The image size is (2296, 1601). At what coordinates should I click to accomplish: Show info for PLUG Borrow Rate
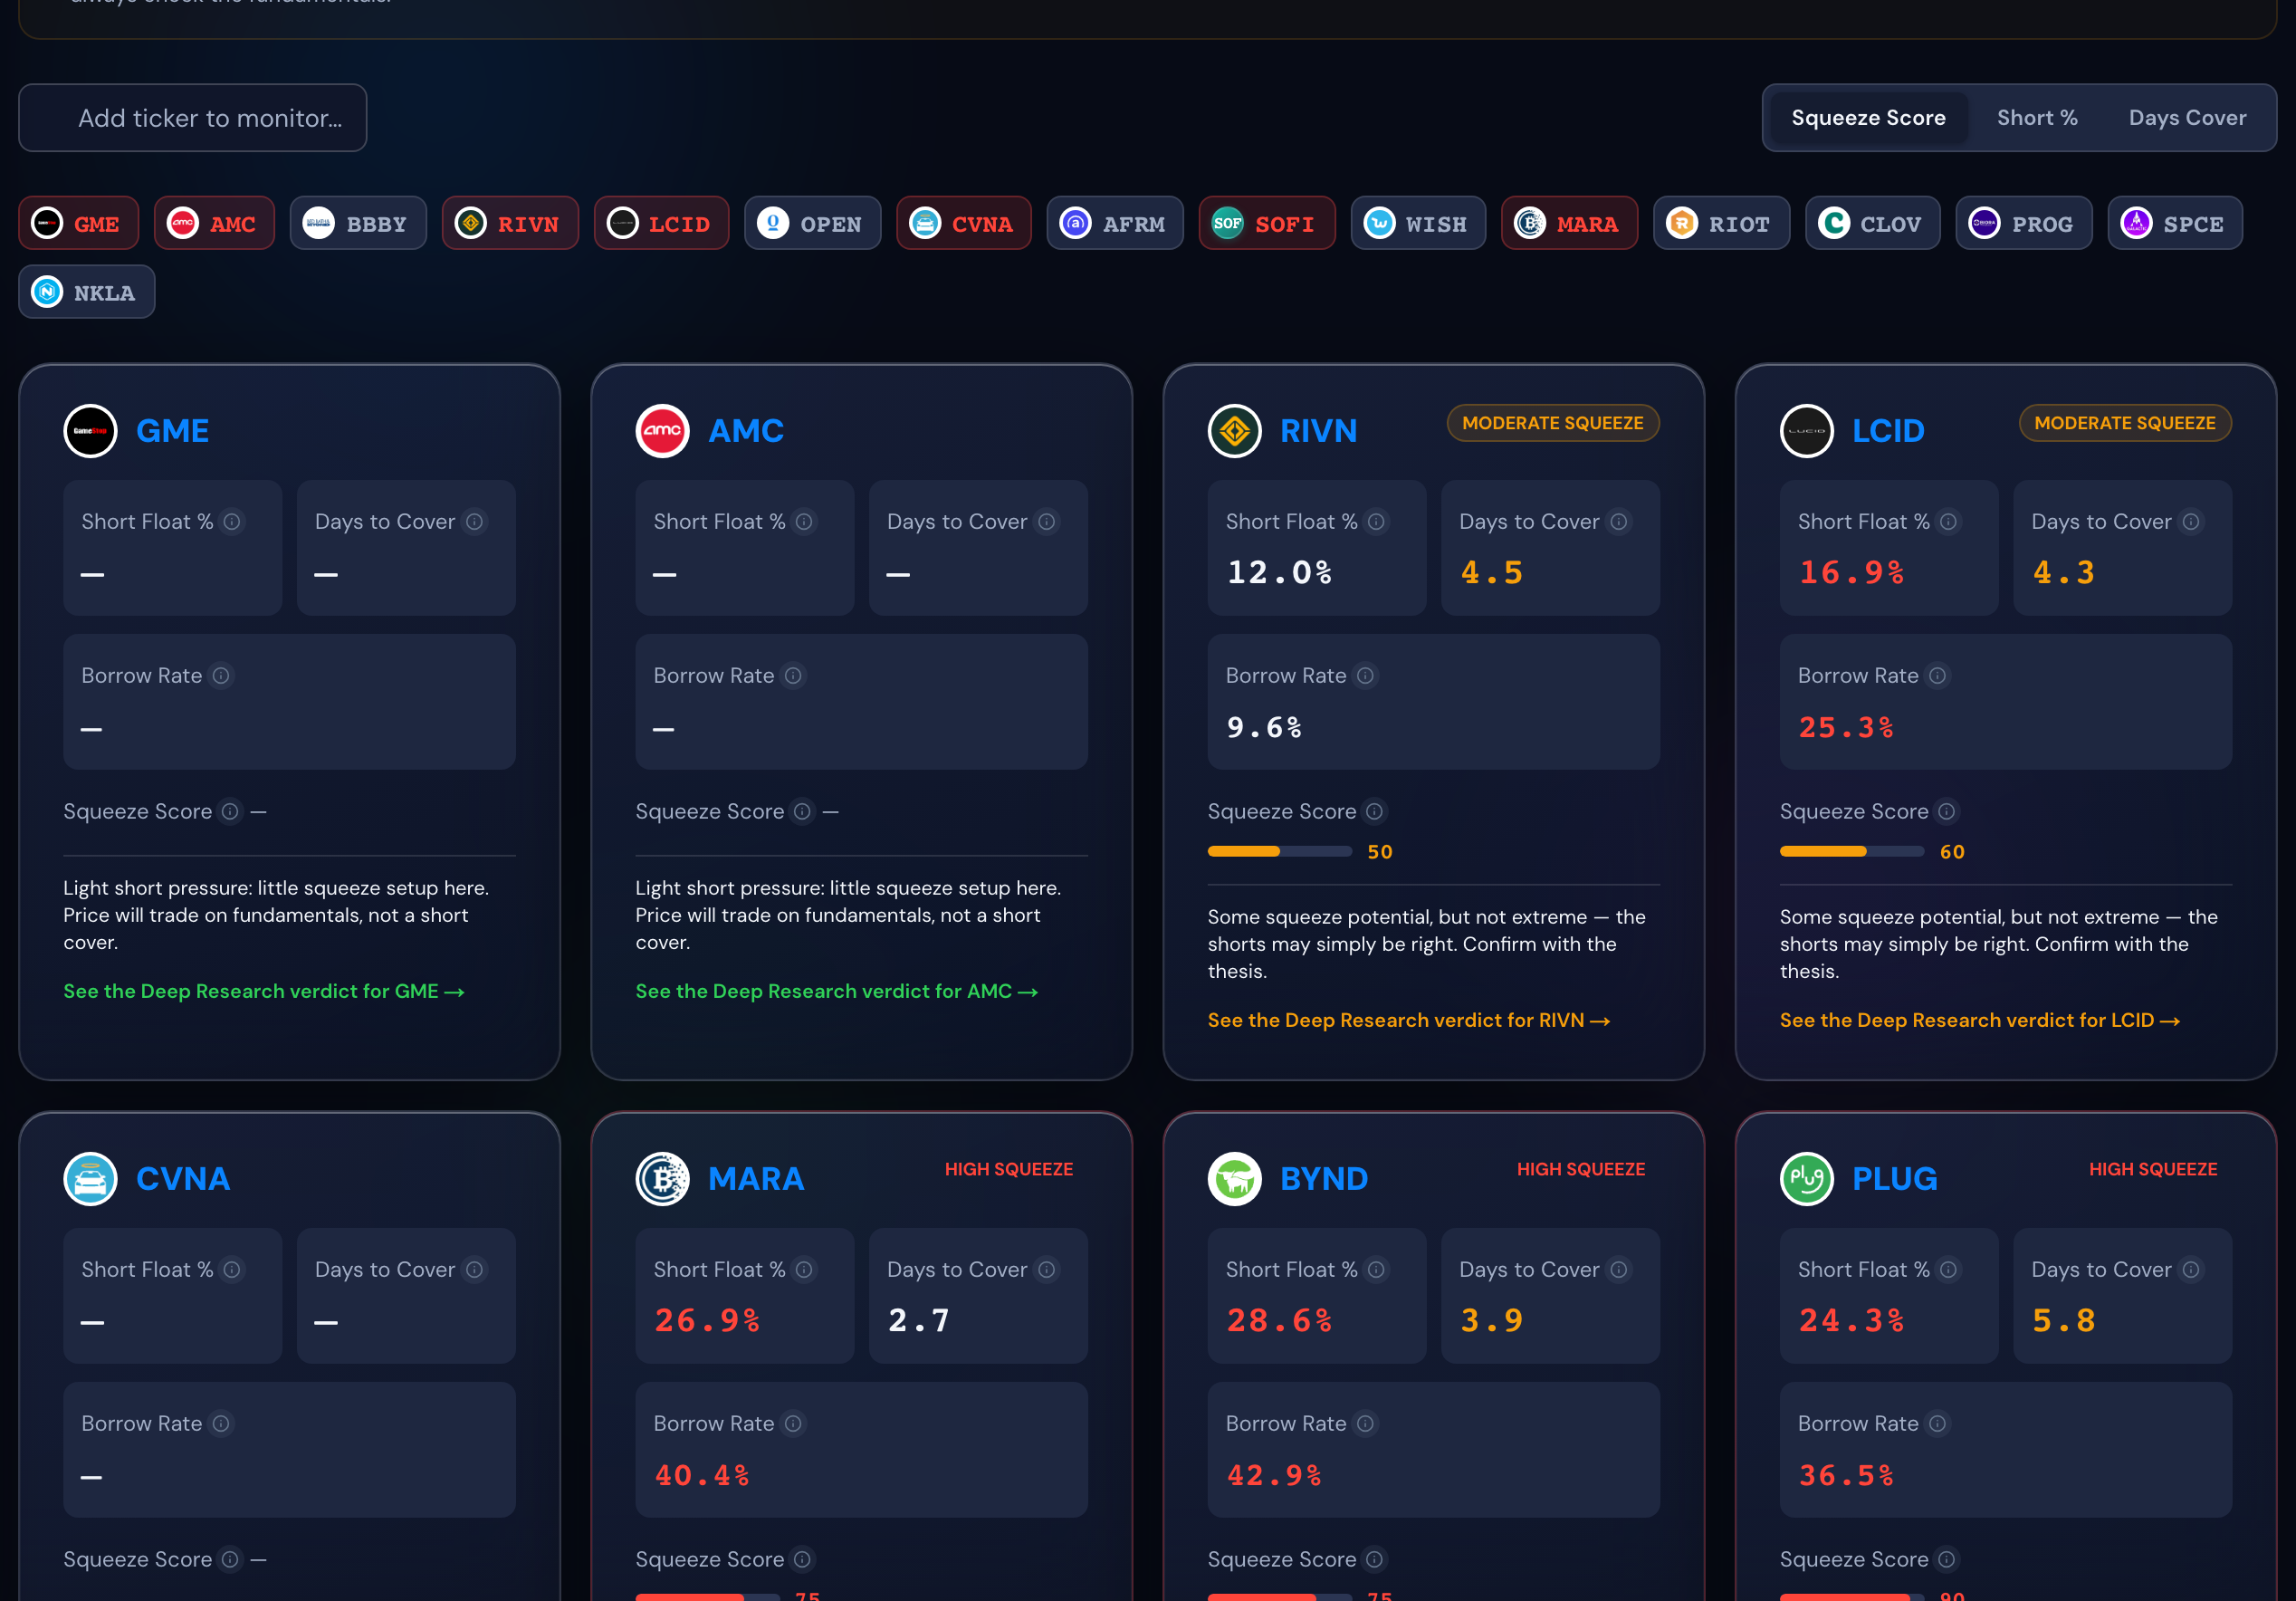point(1937,1424)
